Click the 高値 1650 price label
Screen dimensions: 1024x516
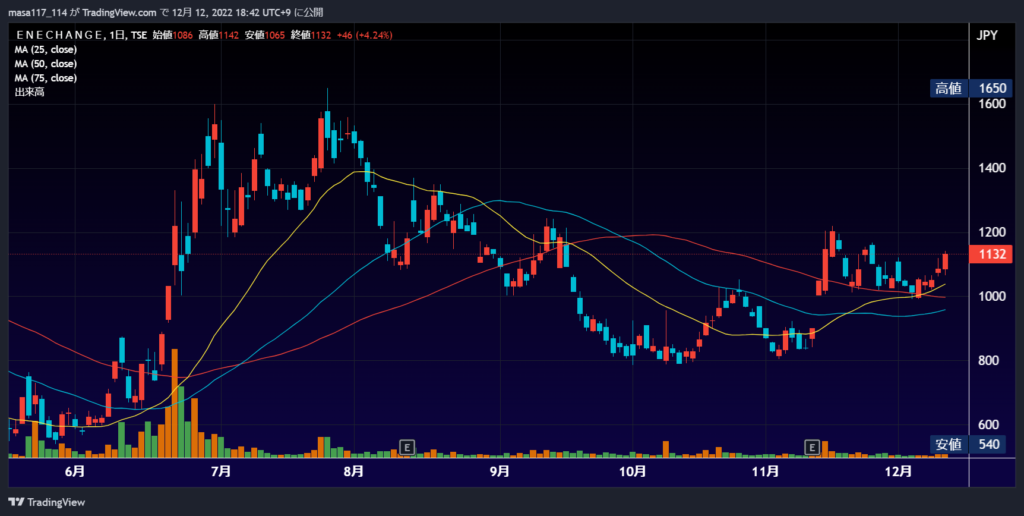pos(971,89)
